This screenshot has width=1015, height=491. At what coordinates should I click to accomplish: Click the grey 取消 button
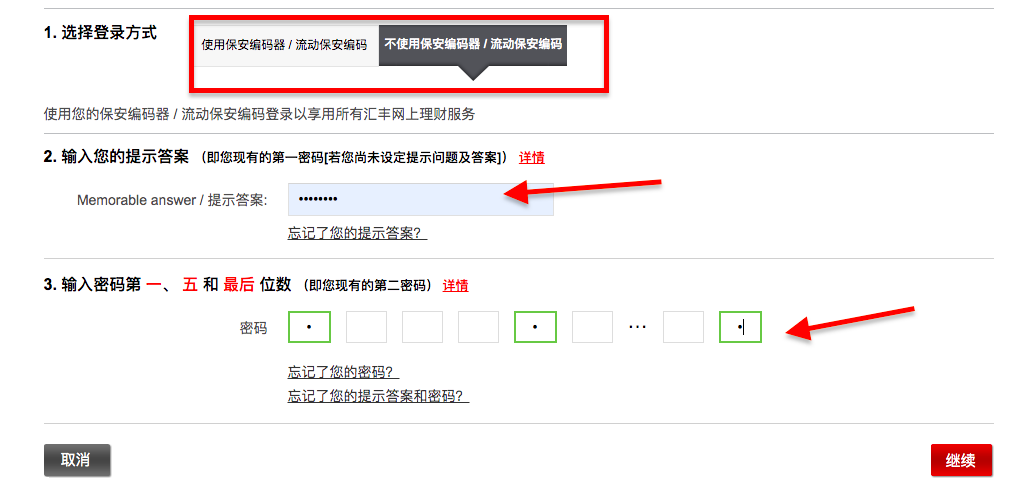coord(77,460)
